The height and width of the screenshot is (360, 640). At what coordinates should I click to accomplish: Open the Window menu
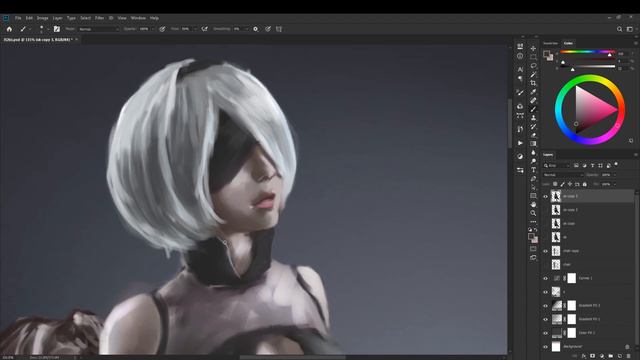point(138,18)
